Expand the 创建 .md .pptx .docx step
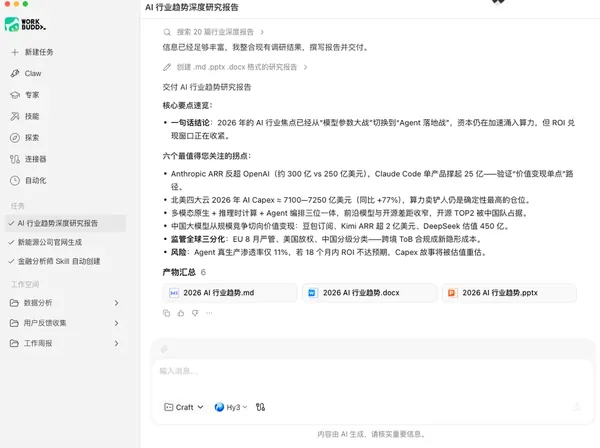The image size is (600, 448). pos(236,67)
